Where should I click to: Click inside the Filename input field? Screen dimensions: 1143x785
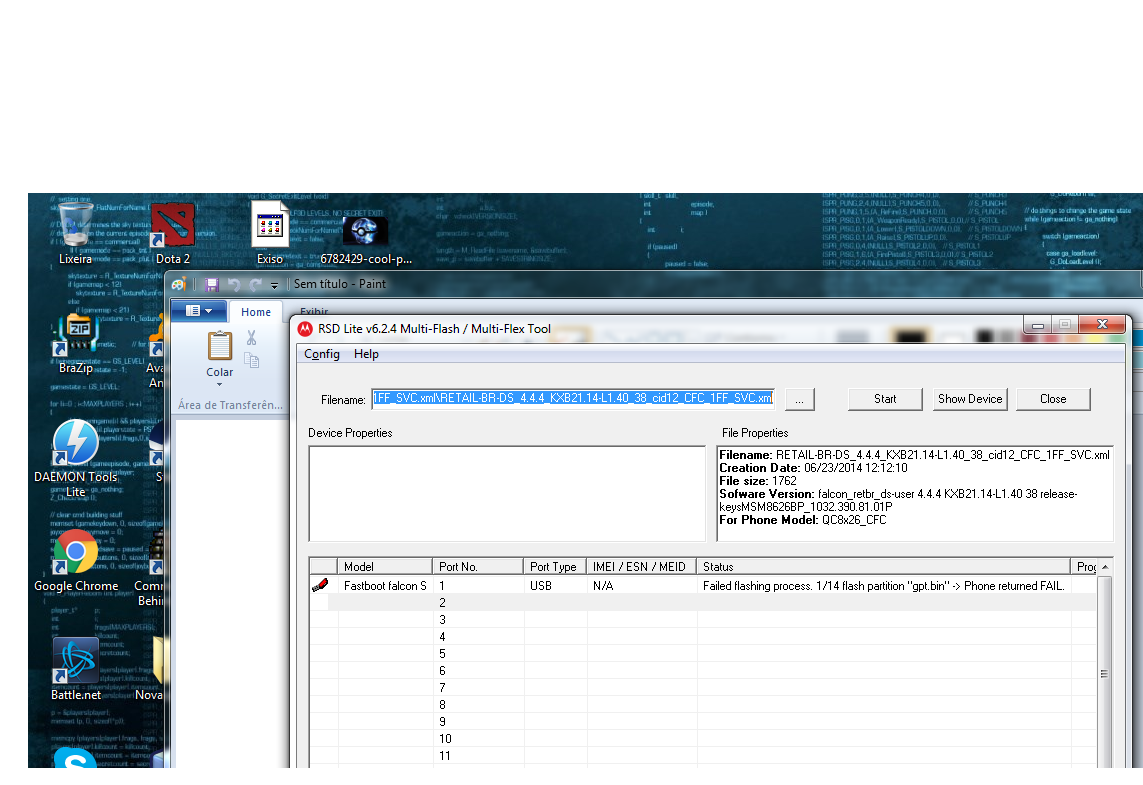(573, 399)
